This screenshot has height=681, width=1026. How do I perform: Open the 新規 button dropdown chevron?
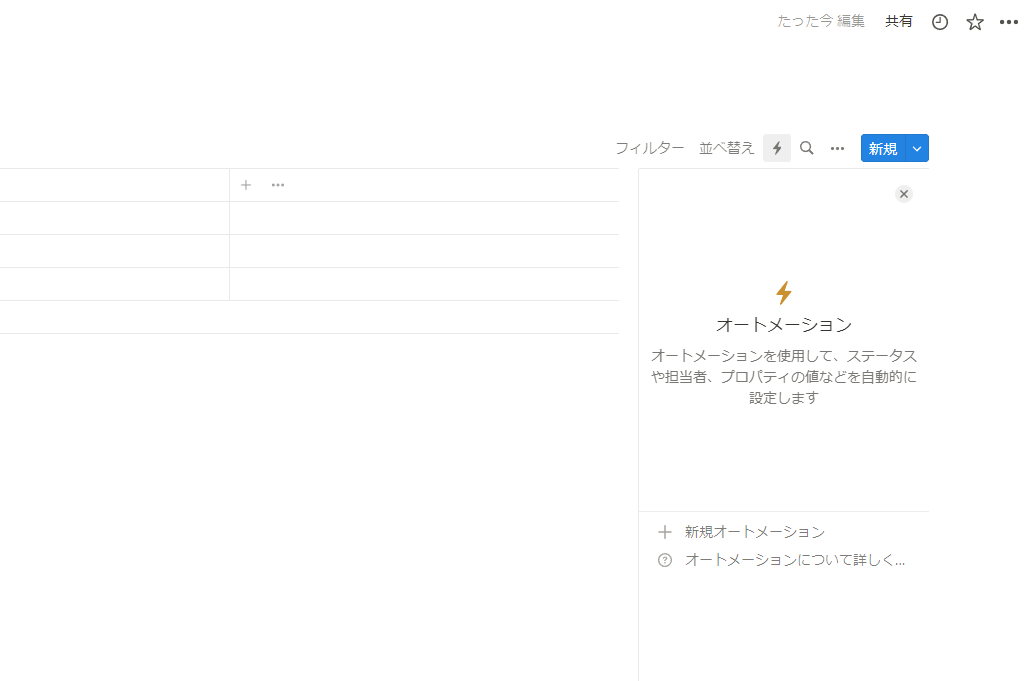(x=917, y=147)
